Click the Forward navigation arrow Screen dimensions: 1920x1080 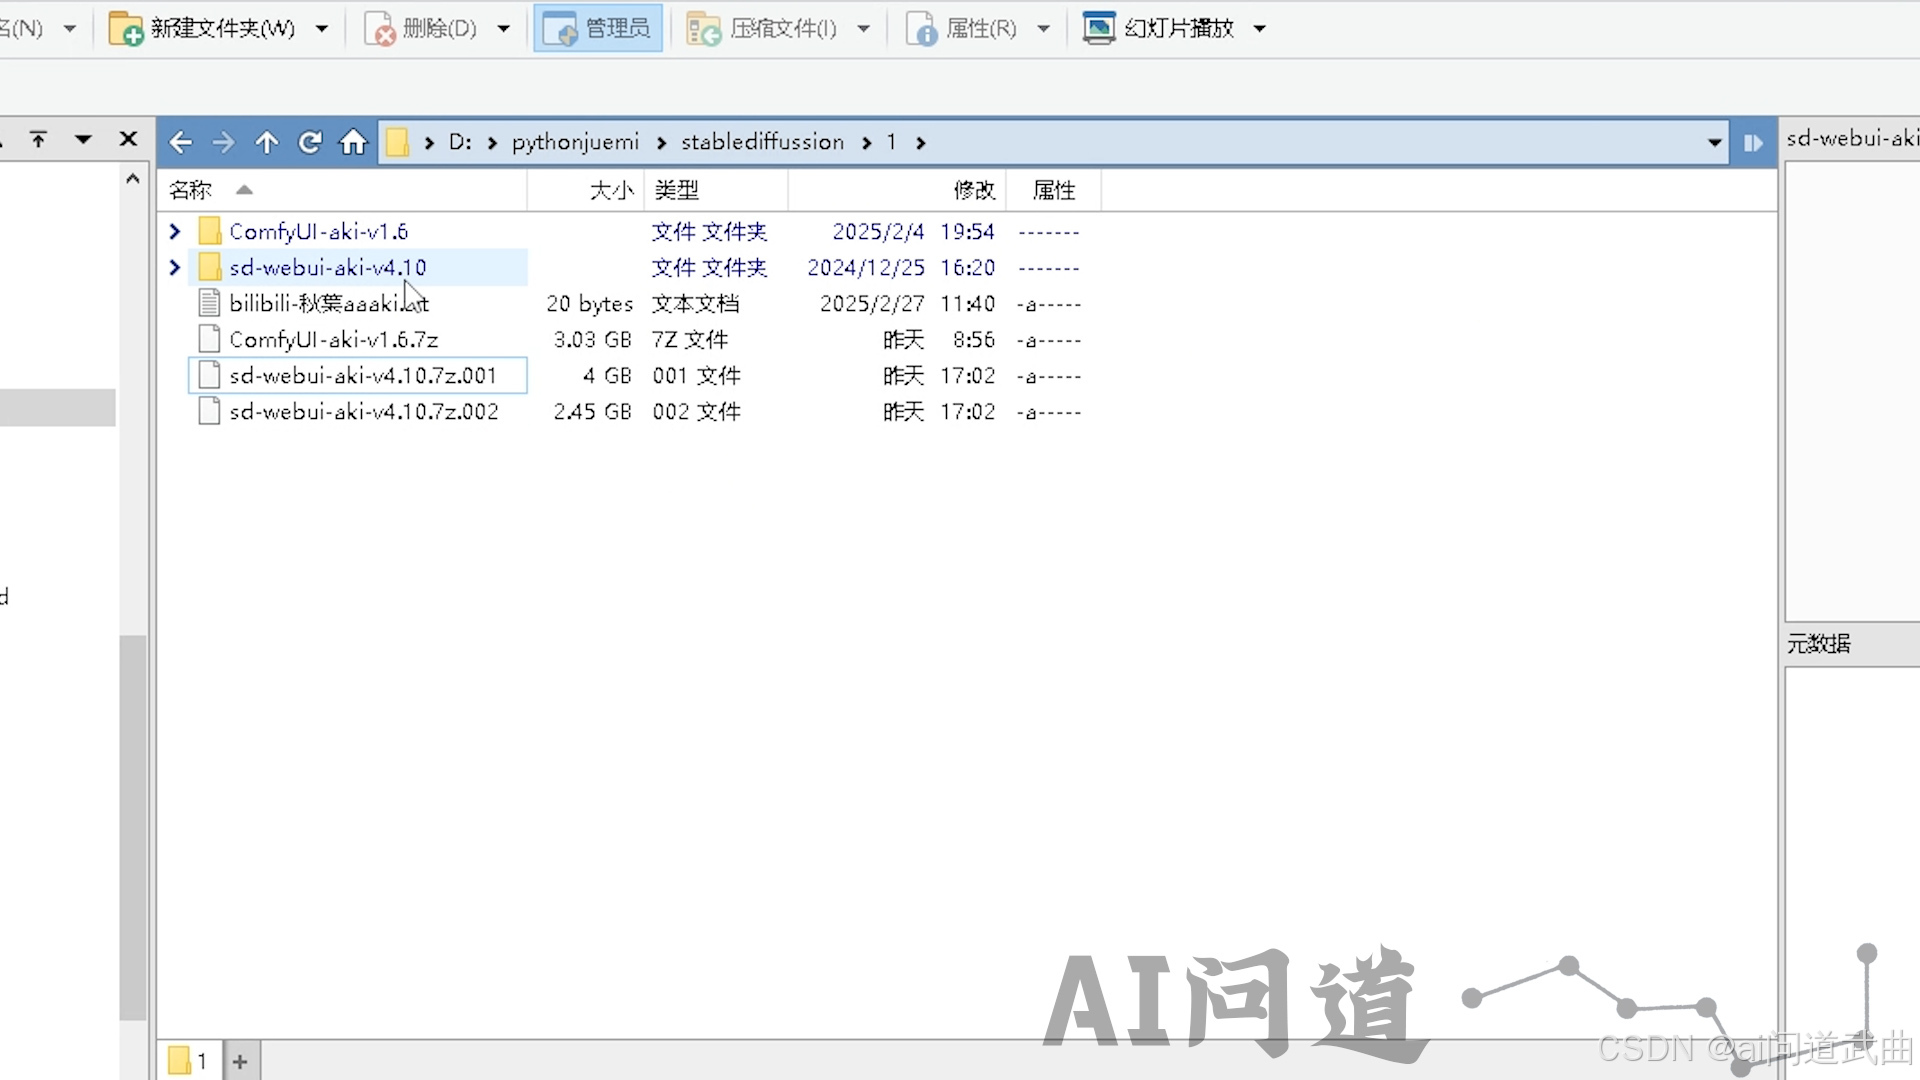pos(223,142)
